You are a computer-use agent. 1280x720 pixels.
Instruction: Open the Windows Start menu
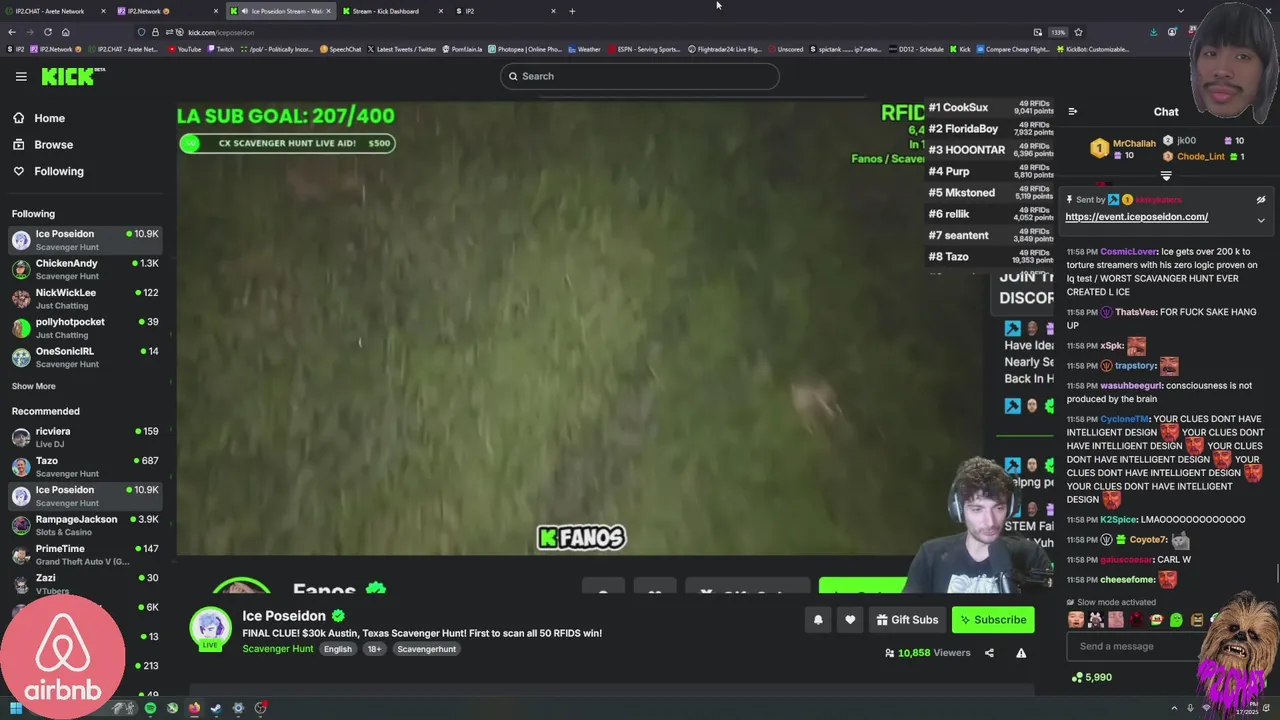[15, 708]
